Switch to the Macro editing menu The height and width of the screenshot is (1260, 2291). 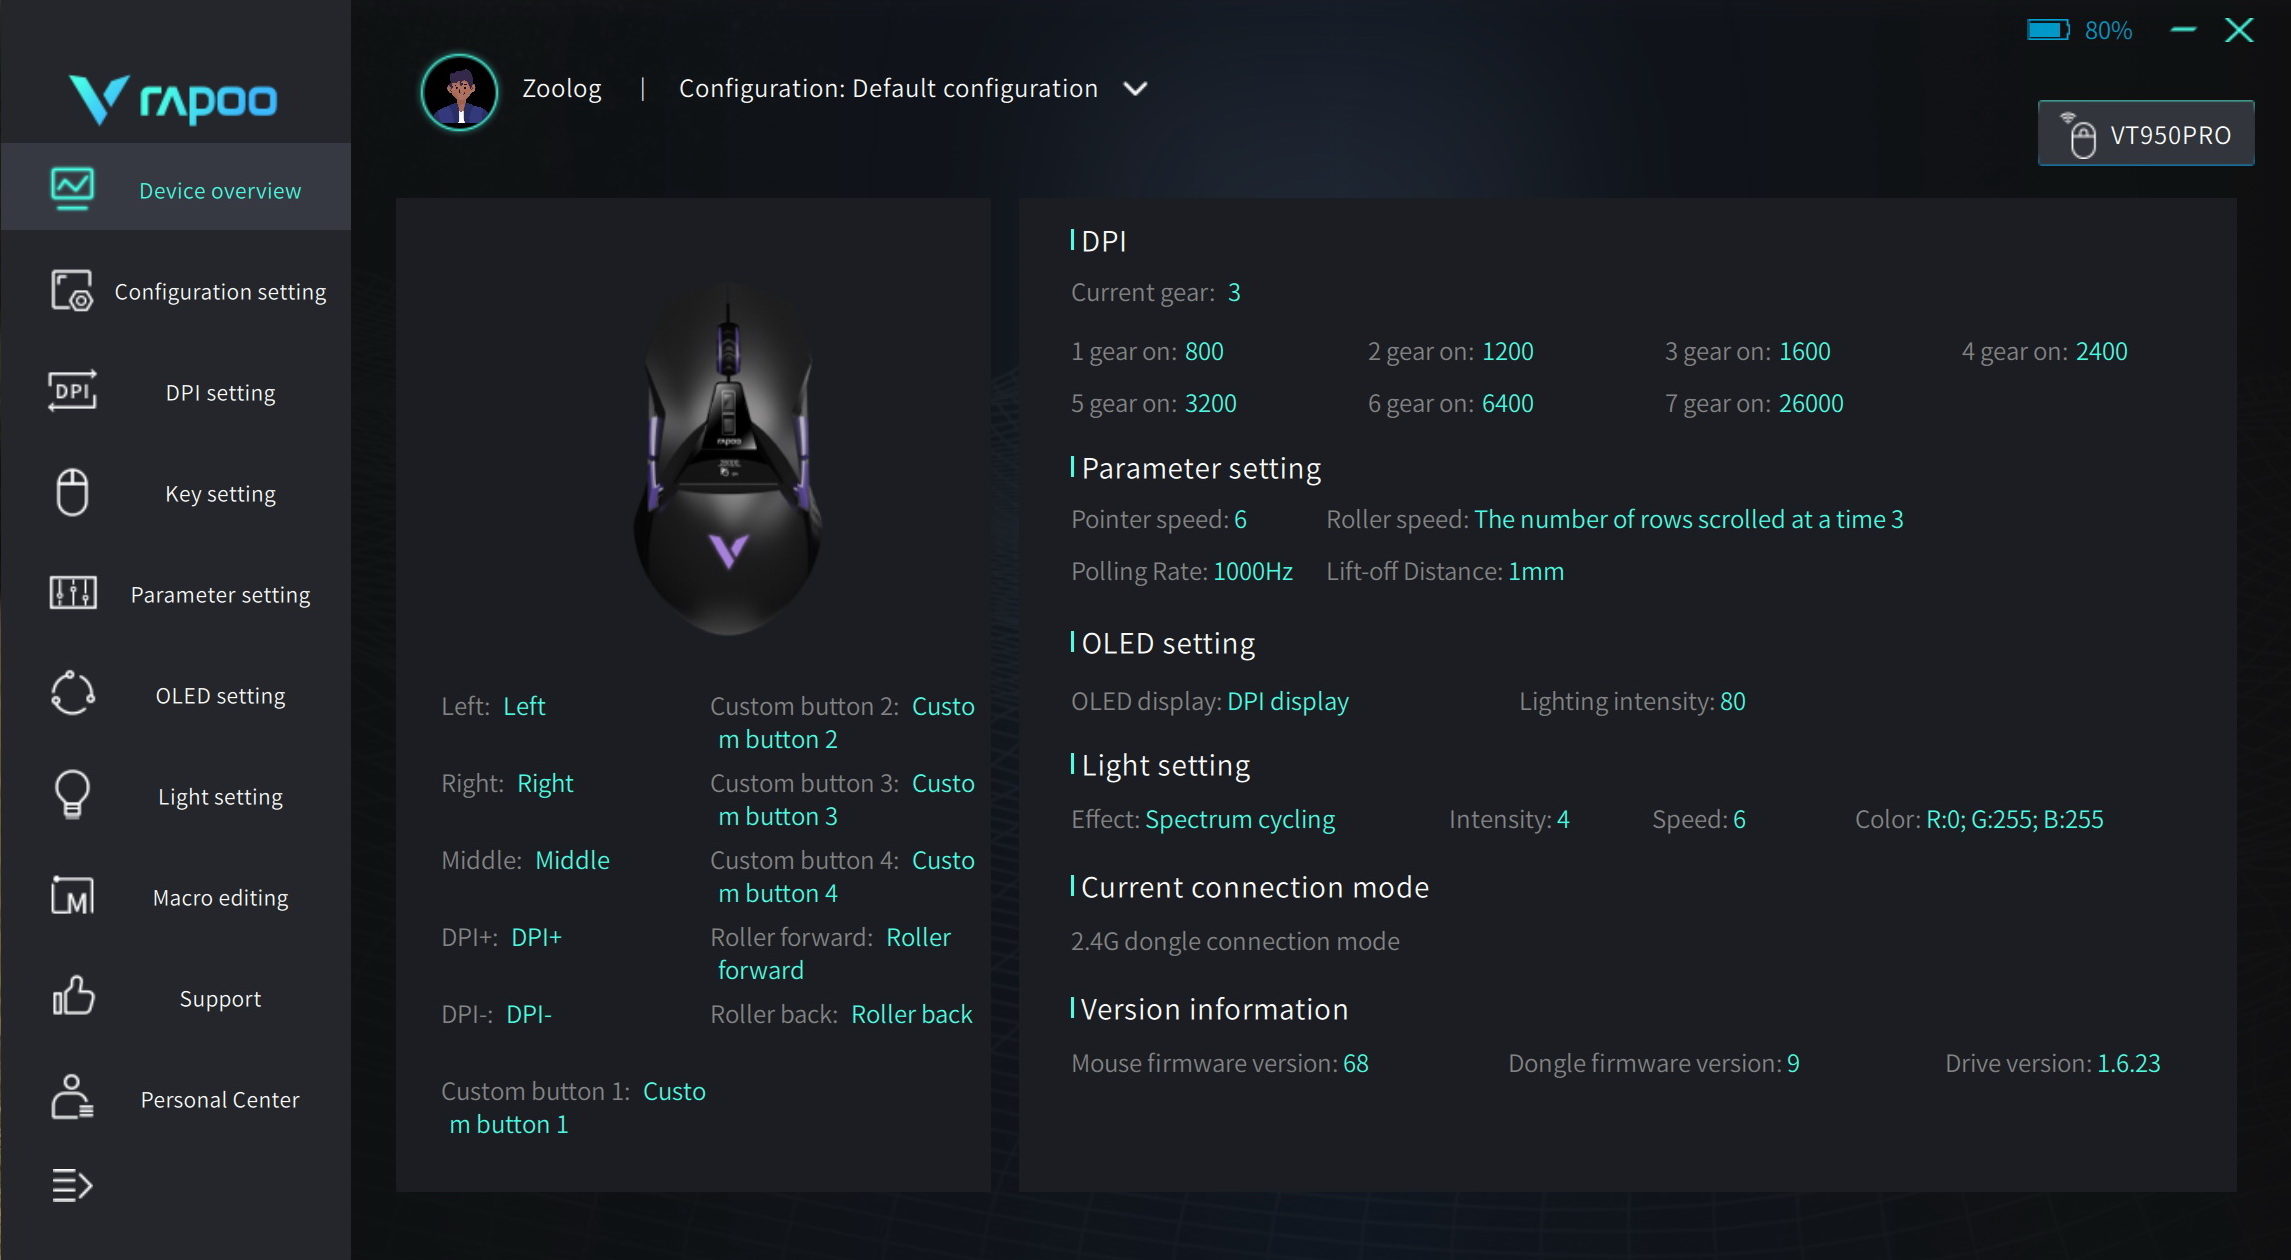[220, 898]
